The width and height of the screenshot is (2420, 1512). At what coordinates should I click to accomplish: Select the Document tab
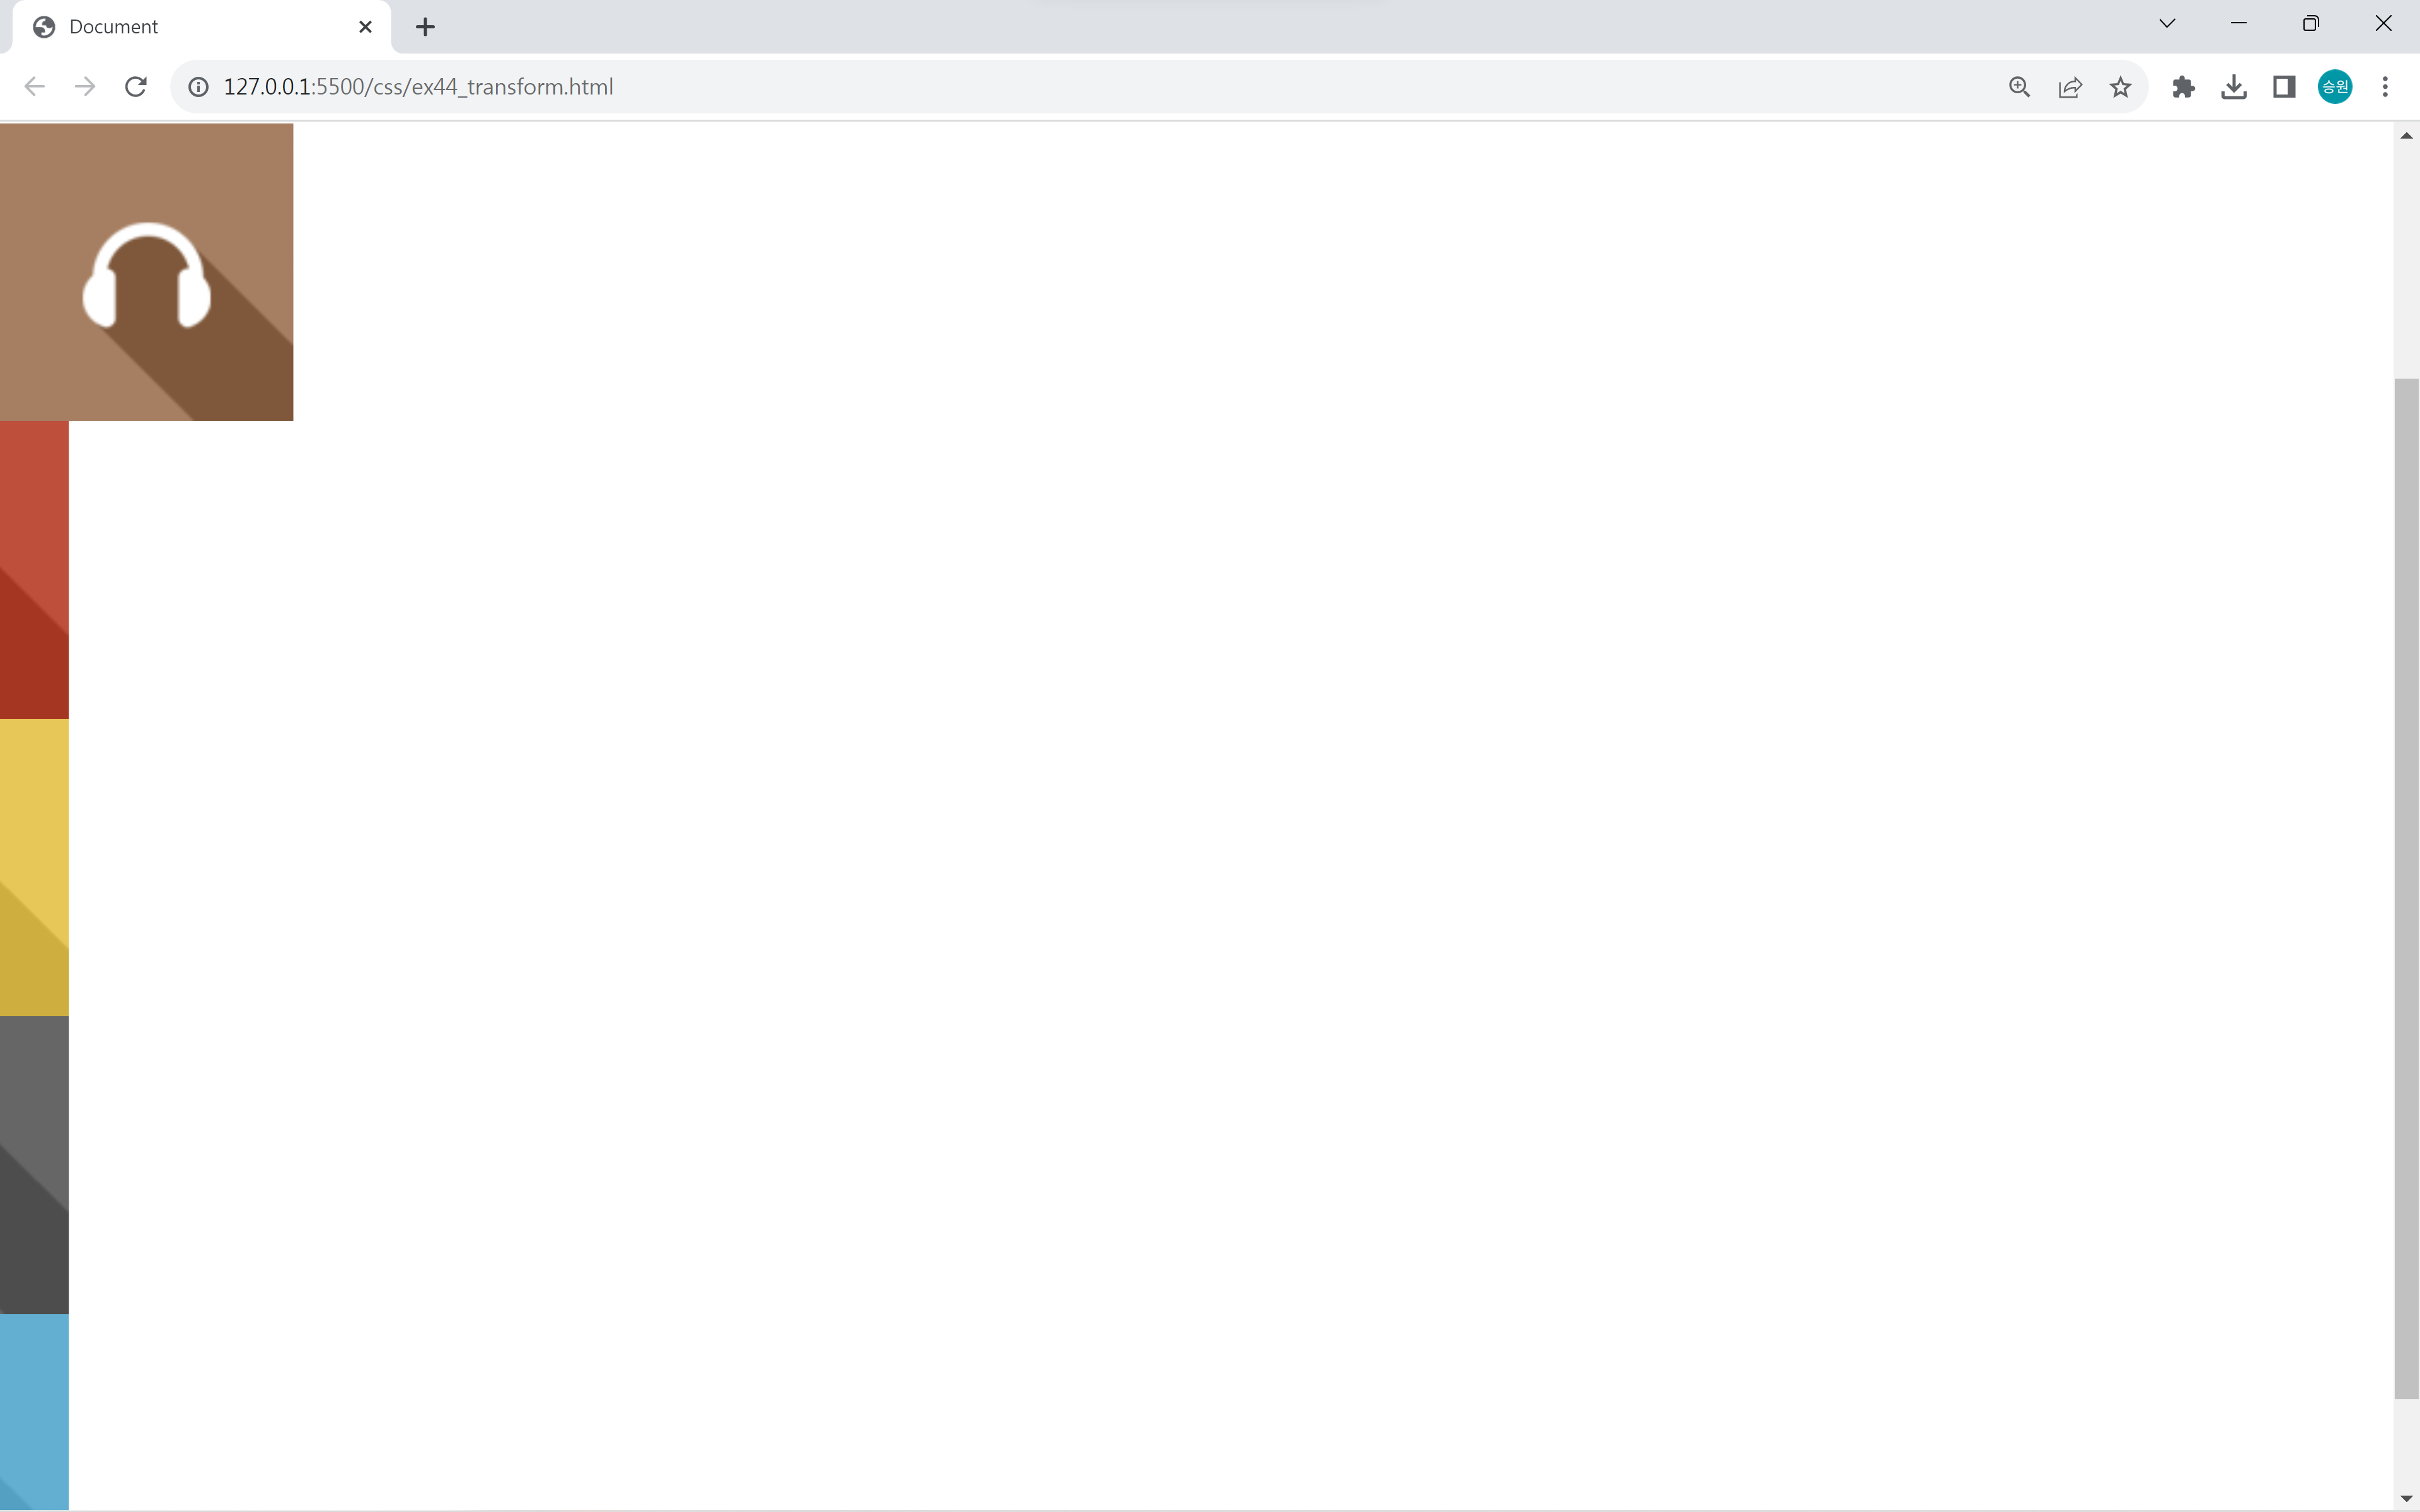pos(190,27)
